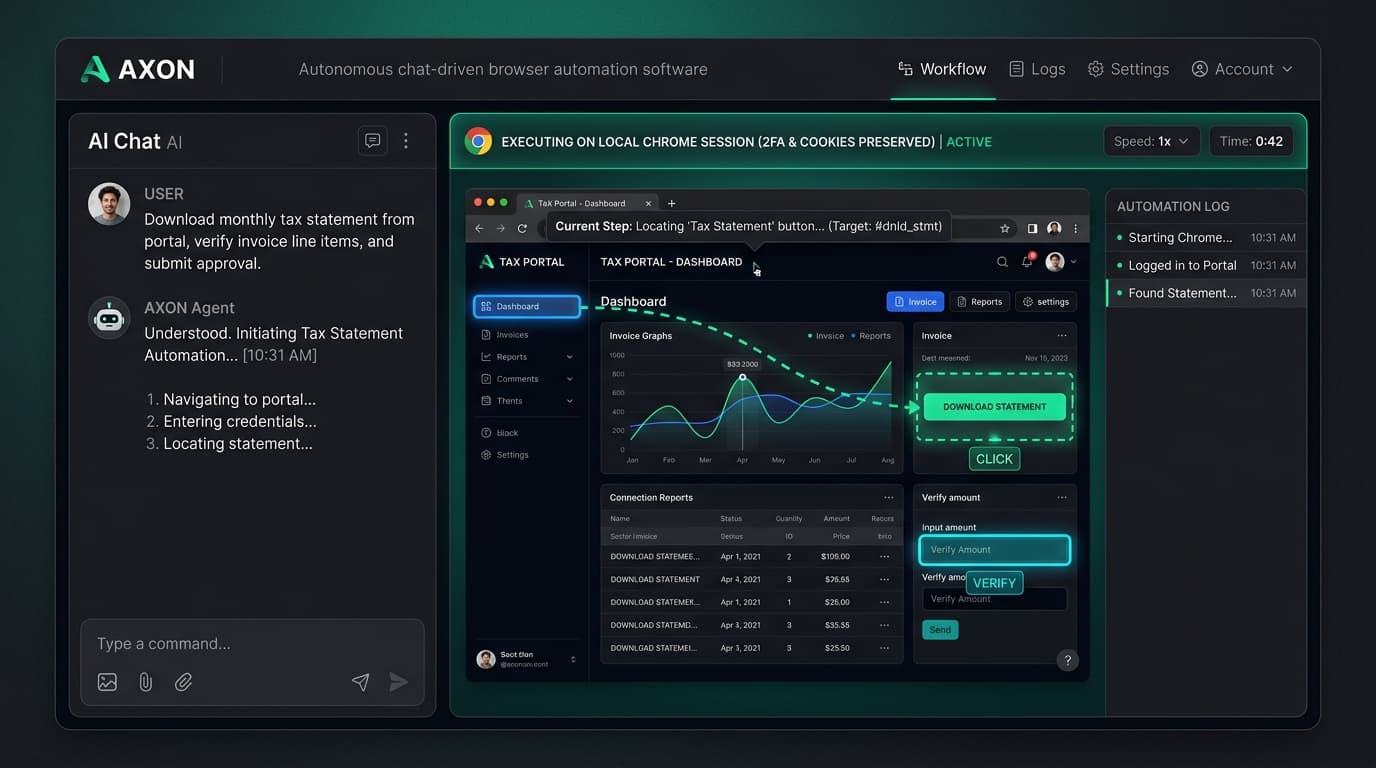Select Dashboard in the Tax Portal sidebar
The height and width of the screenshot is (768, 1376).
click(x=527, y=307)
